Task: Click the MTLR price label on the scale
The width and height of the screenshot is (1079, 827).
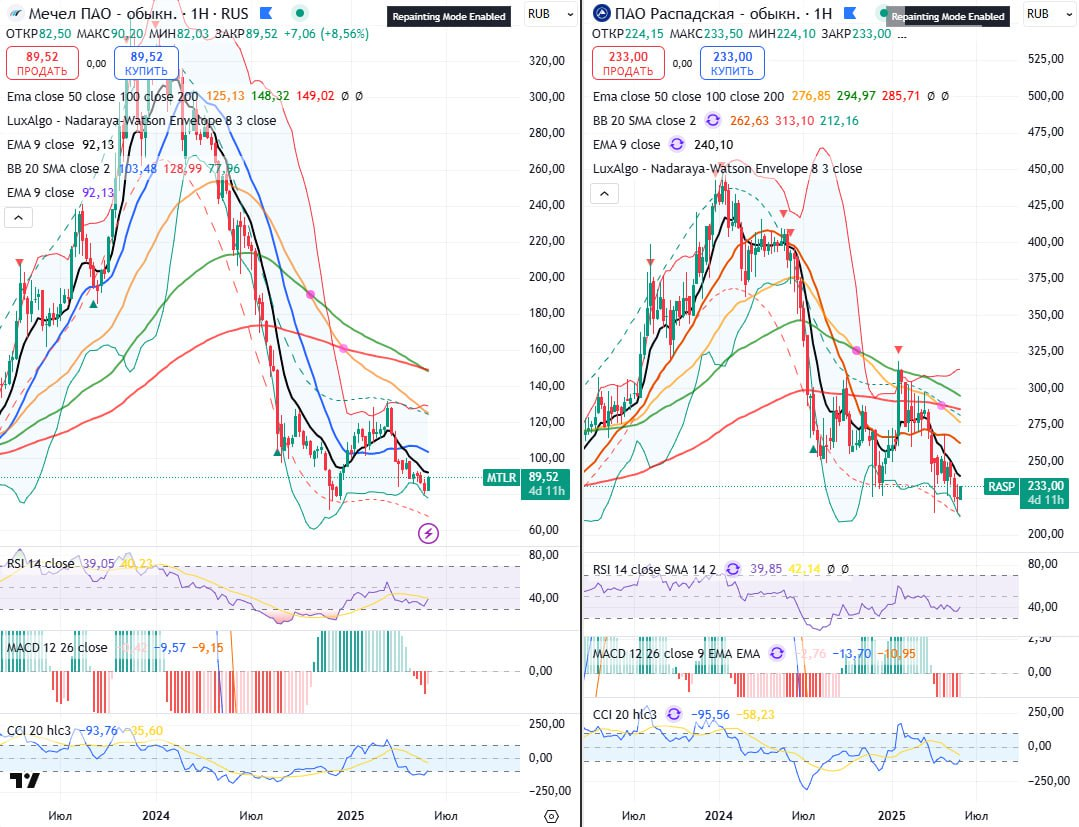Action: [x=501, y=477]
